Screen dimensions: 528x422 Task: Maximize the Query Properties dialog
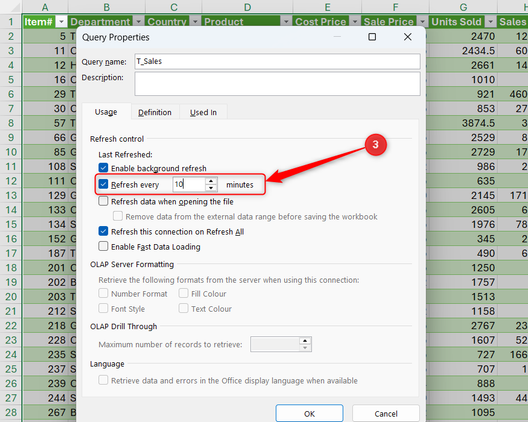point(372,37)
